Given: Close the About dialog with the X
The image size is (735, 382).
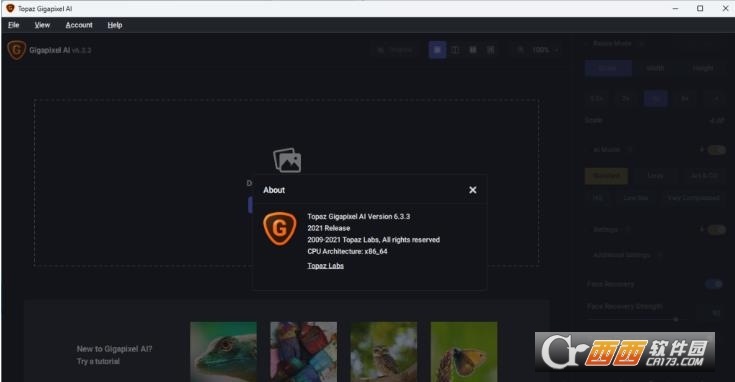Looking at the screenshot, I should 472,190.
